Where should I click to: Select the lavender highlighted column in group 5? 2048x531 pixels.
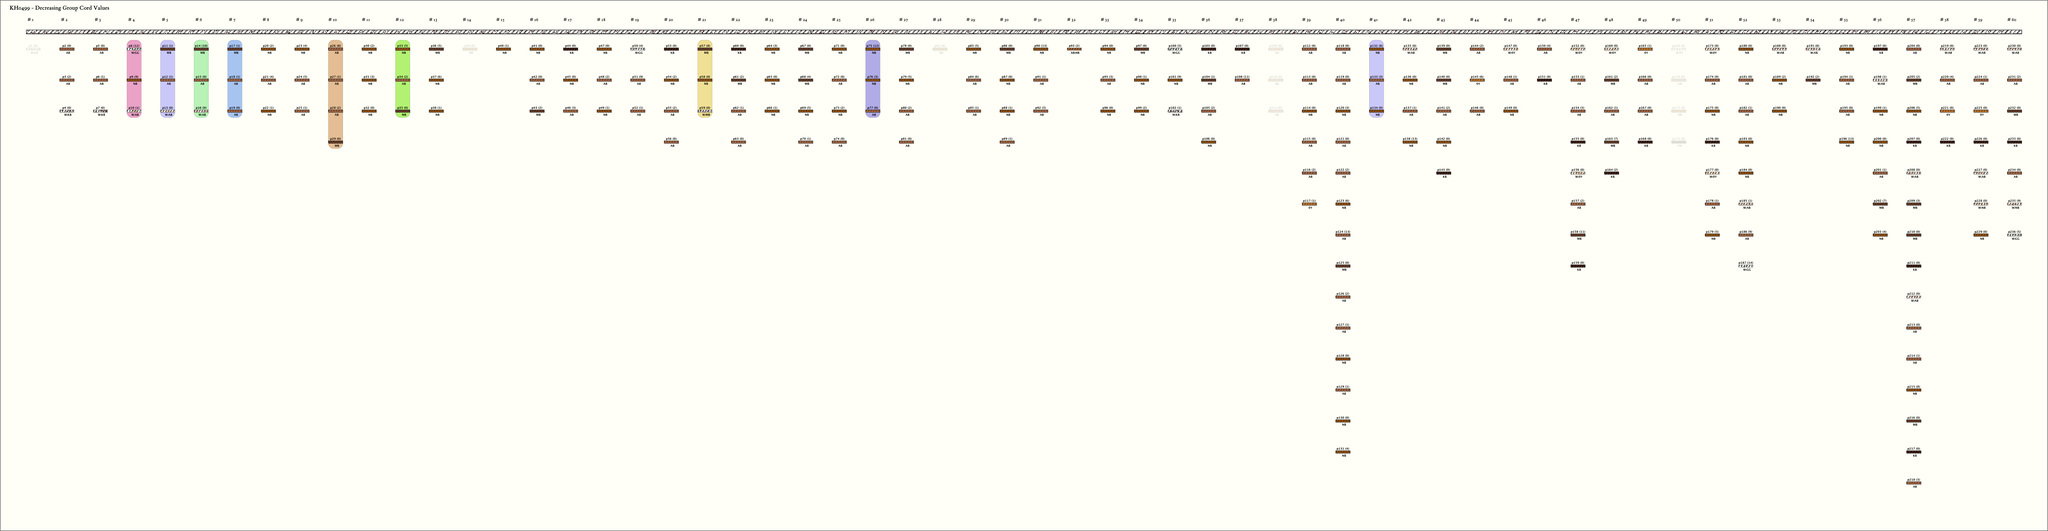(x=168, y=80)
